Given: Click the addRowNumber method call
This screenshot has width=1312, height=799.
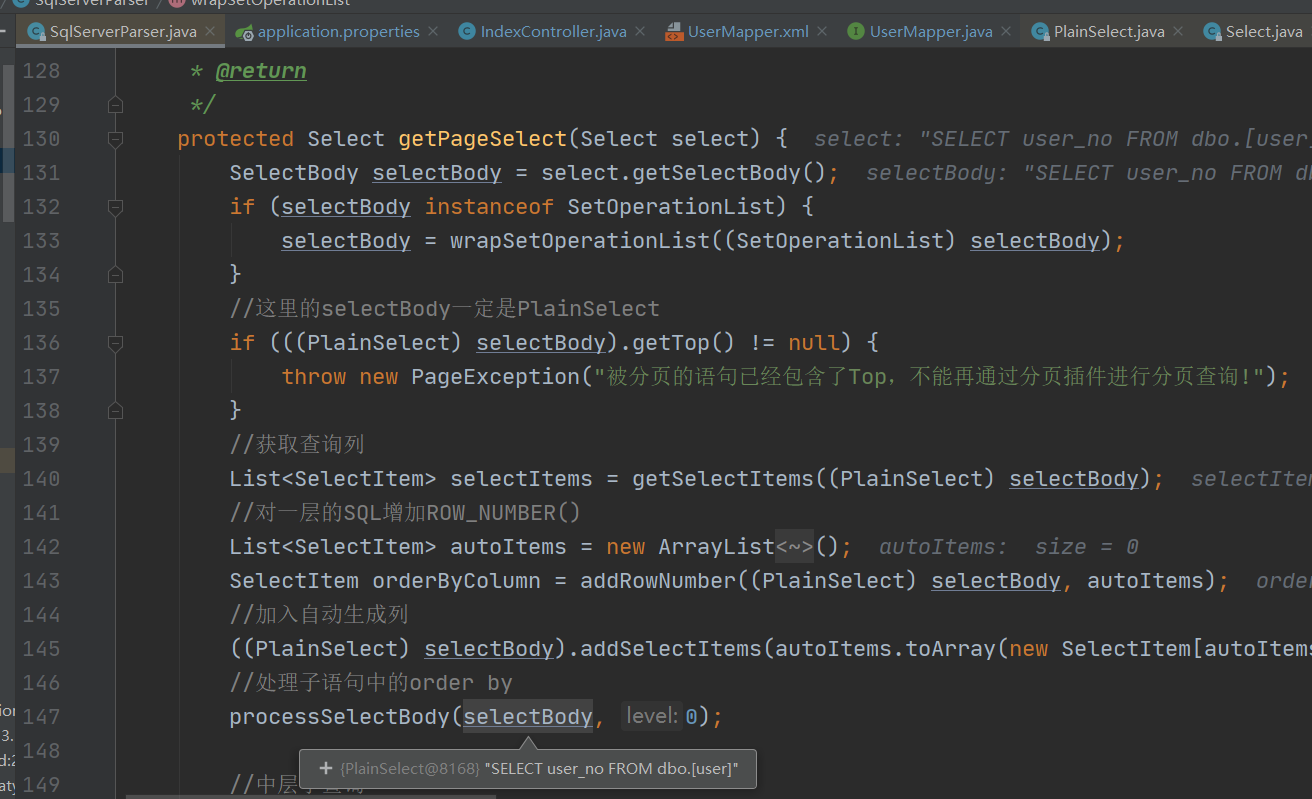Looking at the screenshot, I should tap(658, 581).
